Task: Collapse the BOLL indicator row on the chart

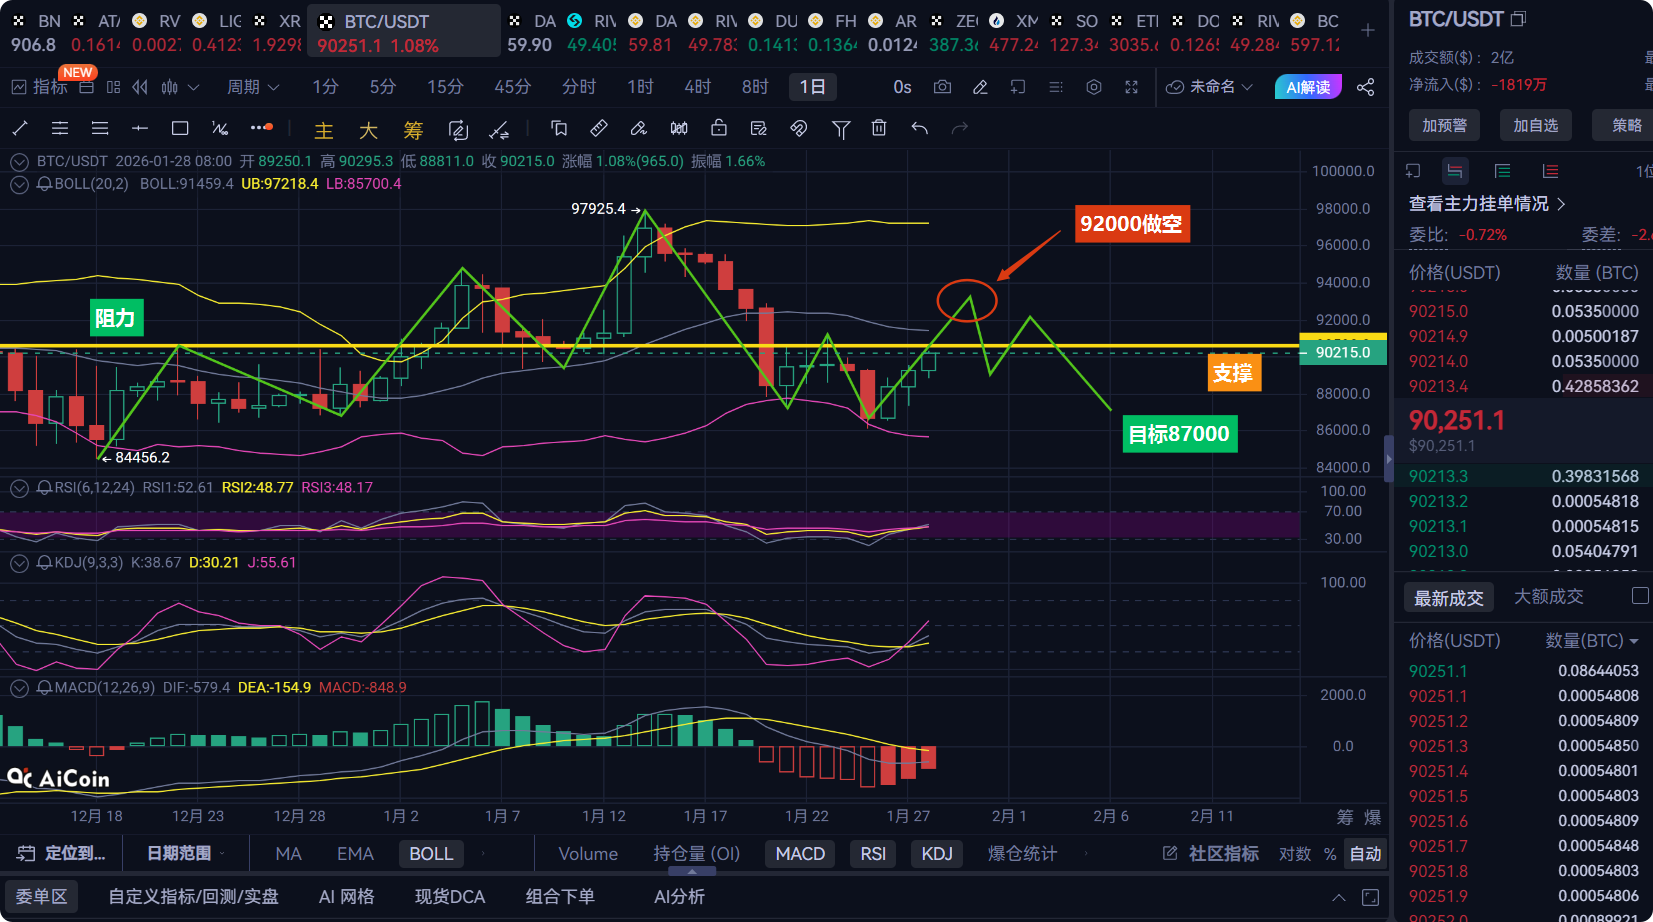Action: [x=19, y=184]
